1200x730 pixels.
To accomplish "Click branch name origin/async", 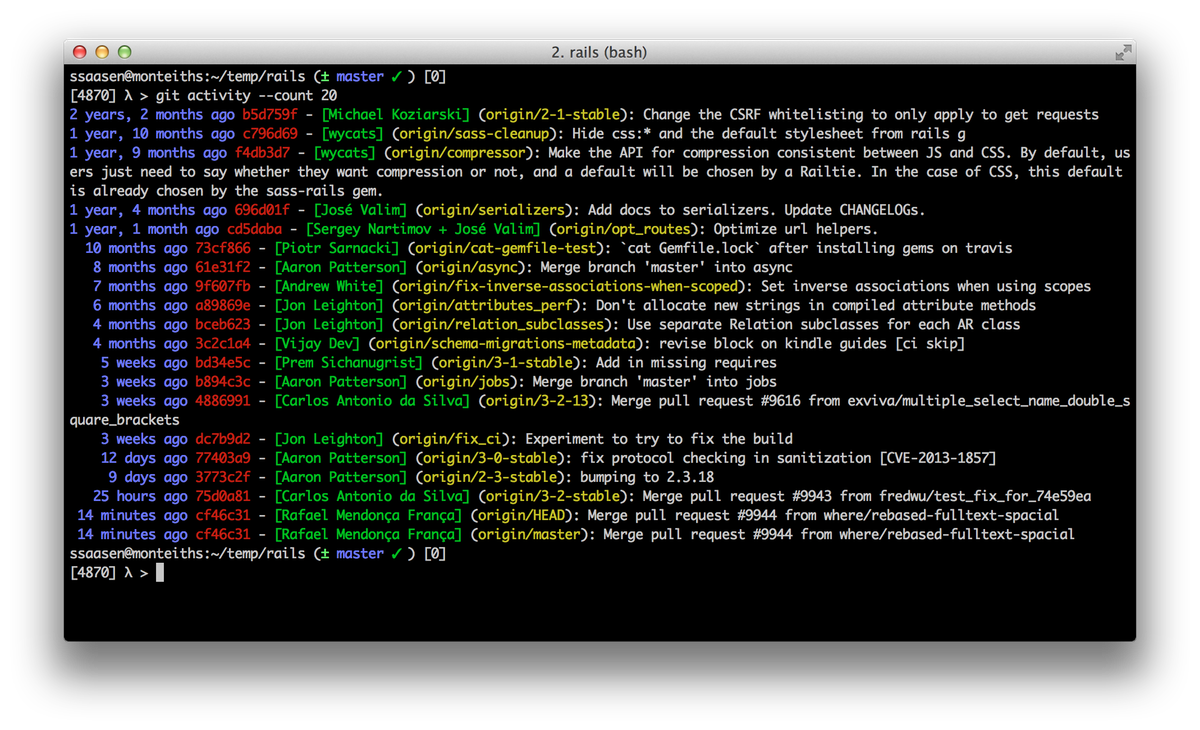I will 470,267.
